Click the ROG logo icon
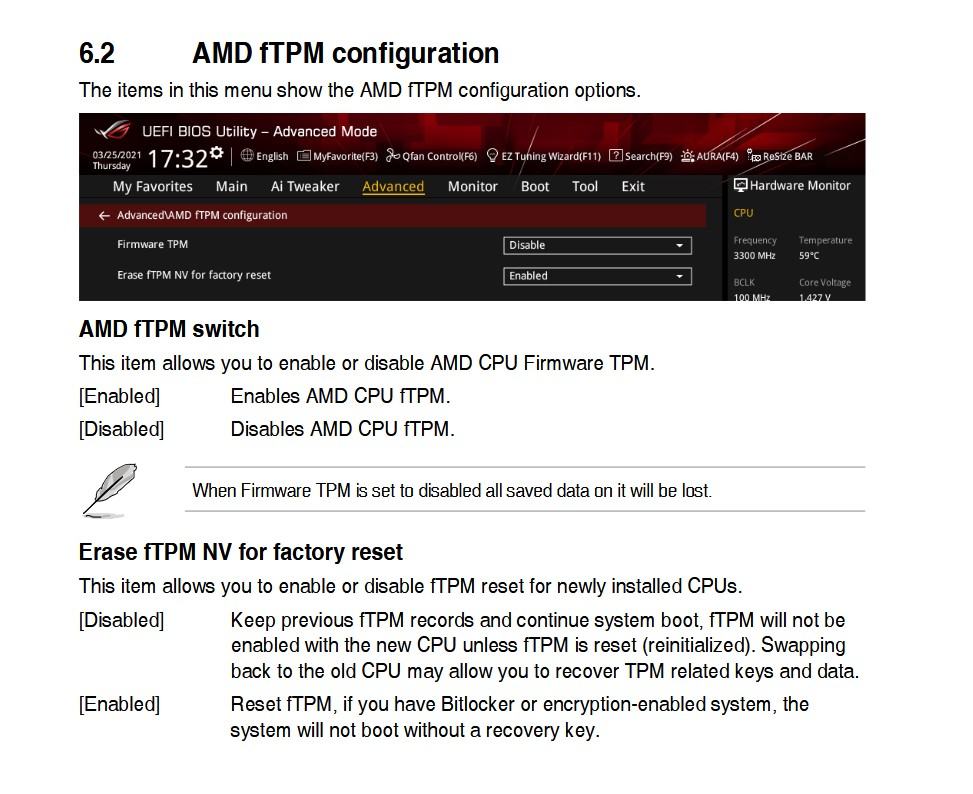This screenshot has height=794, width=973. 112,130
